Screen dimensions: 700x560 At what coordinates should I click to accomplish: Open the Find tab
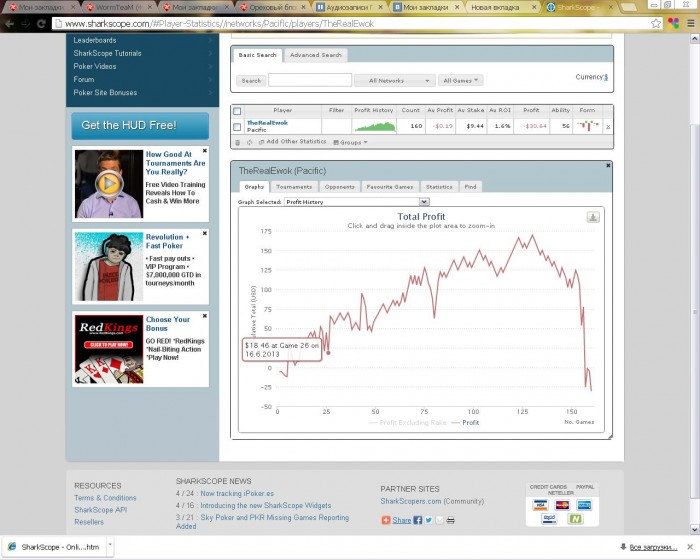470,187
